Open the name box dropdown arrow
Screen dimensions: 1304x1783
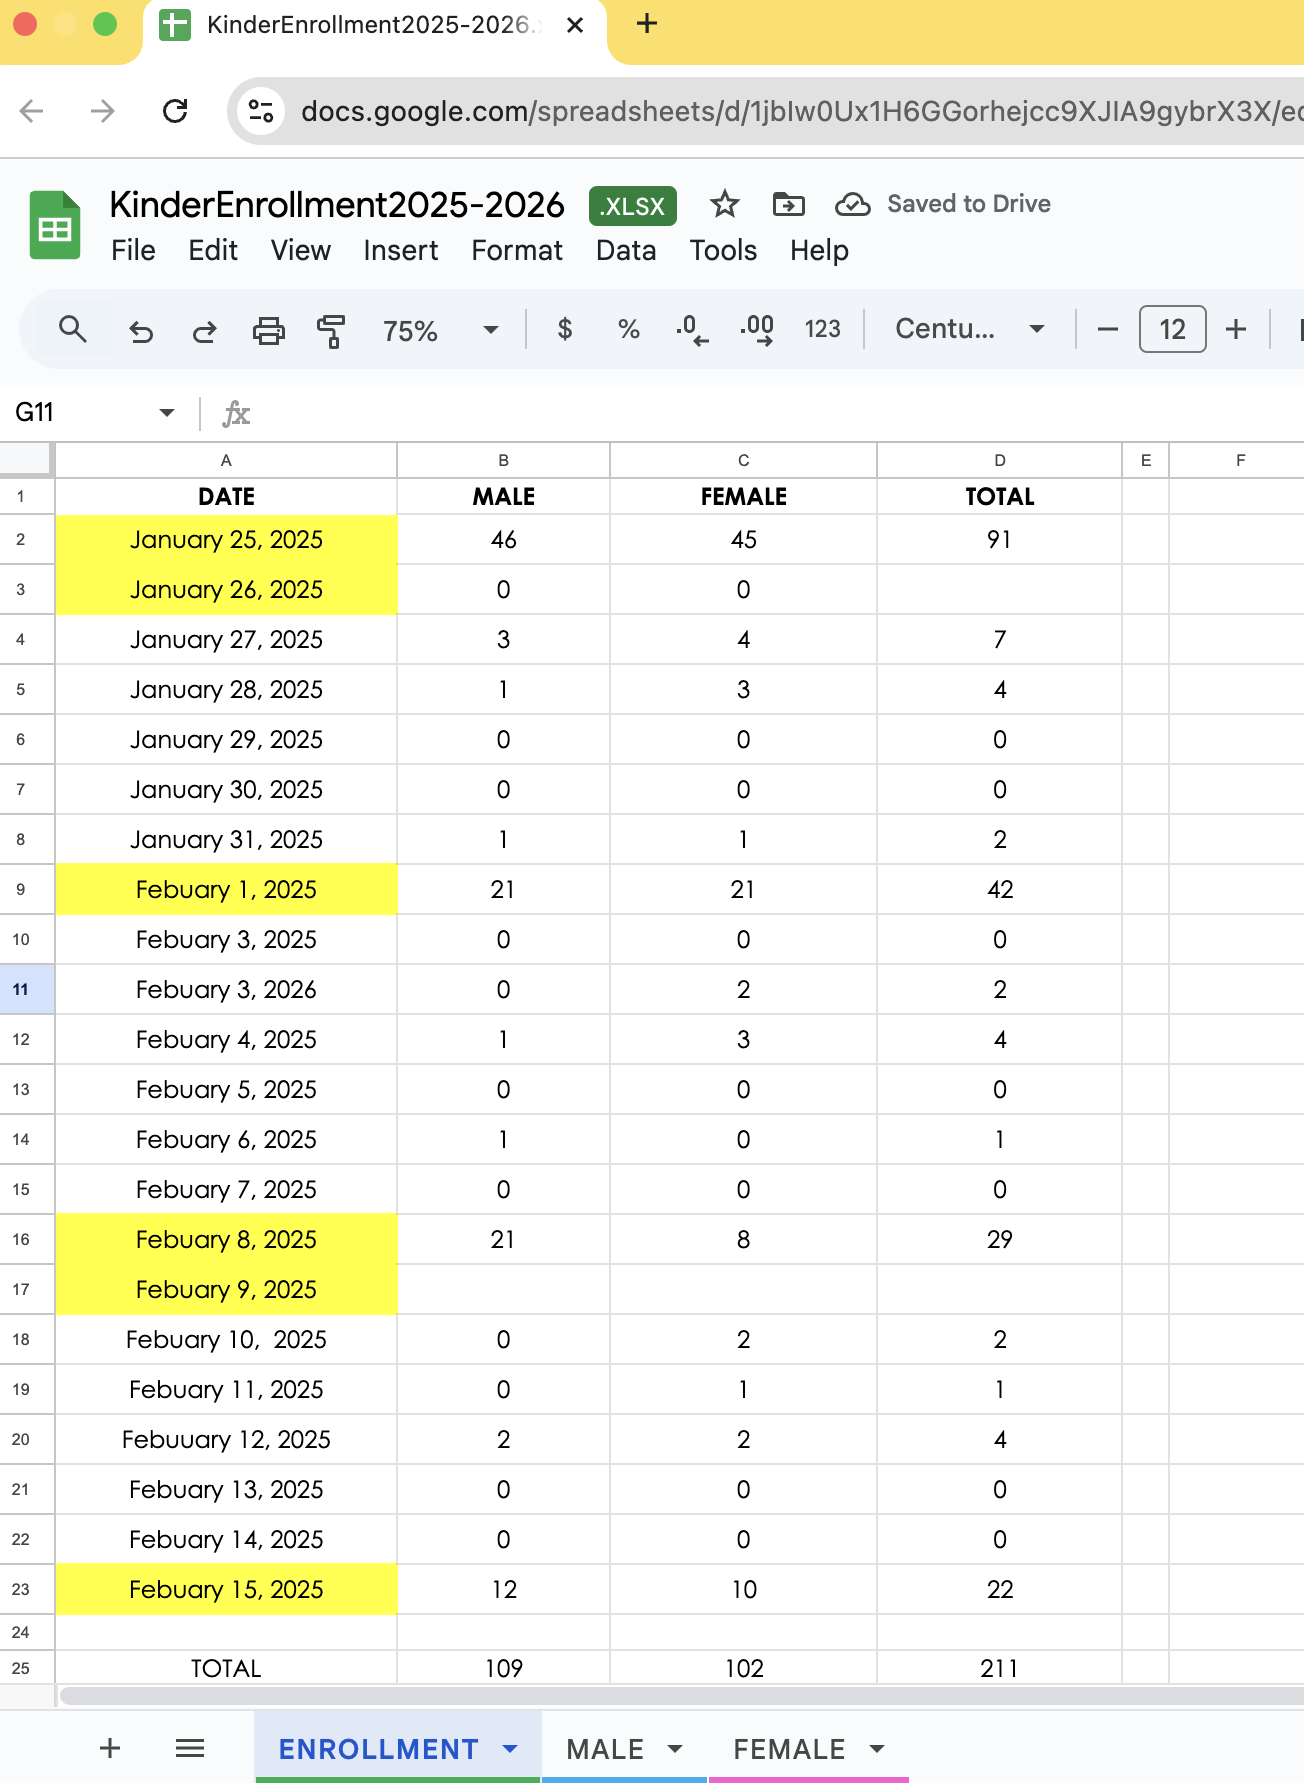coord(166,413)
